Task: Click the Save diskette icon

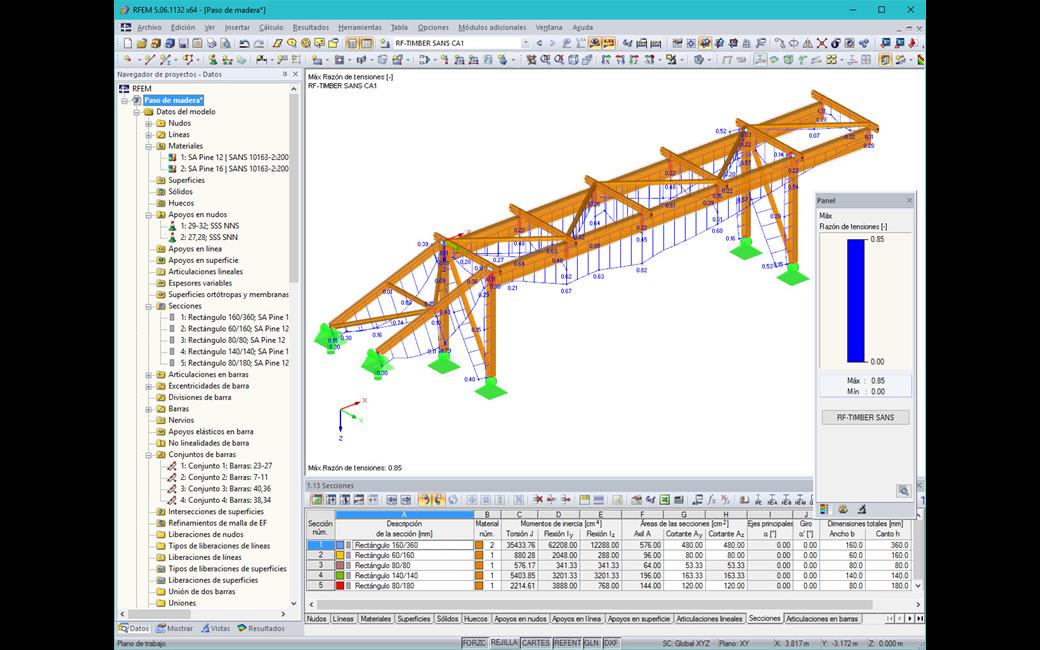Action: point(184,43)
